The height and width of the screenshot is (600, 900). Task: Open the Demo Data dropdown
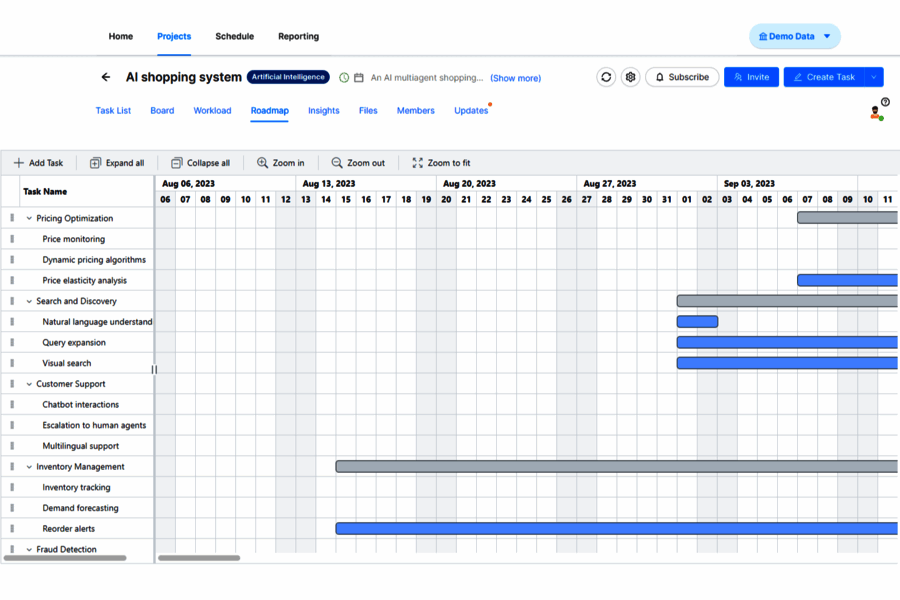(x=794, y=35)
